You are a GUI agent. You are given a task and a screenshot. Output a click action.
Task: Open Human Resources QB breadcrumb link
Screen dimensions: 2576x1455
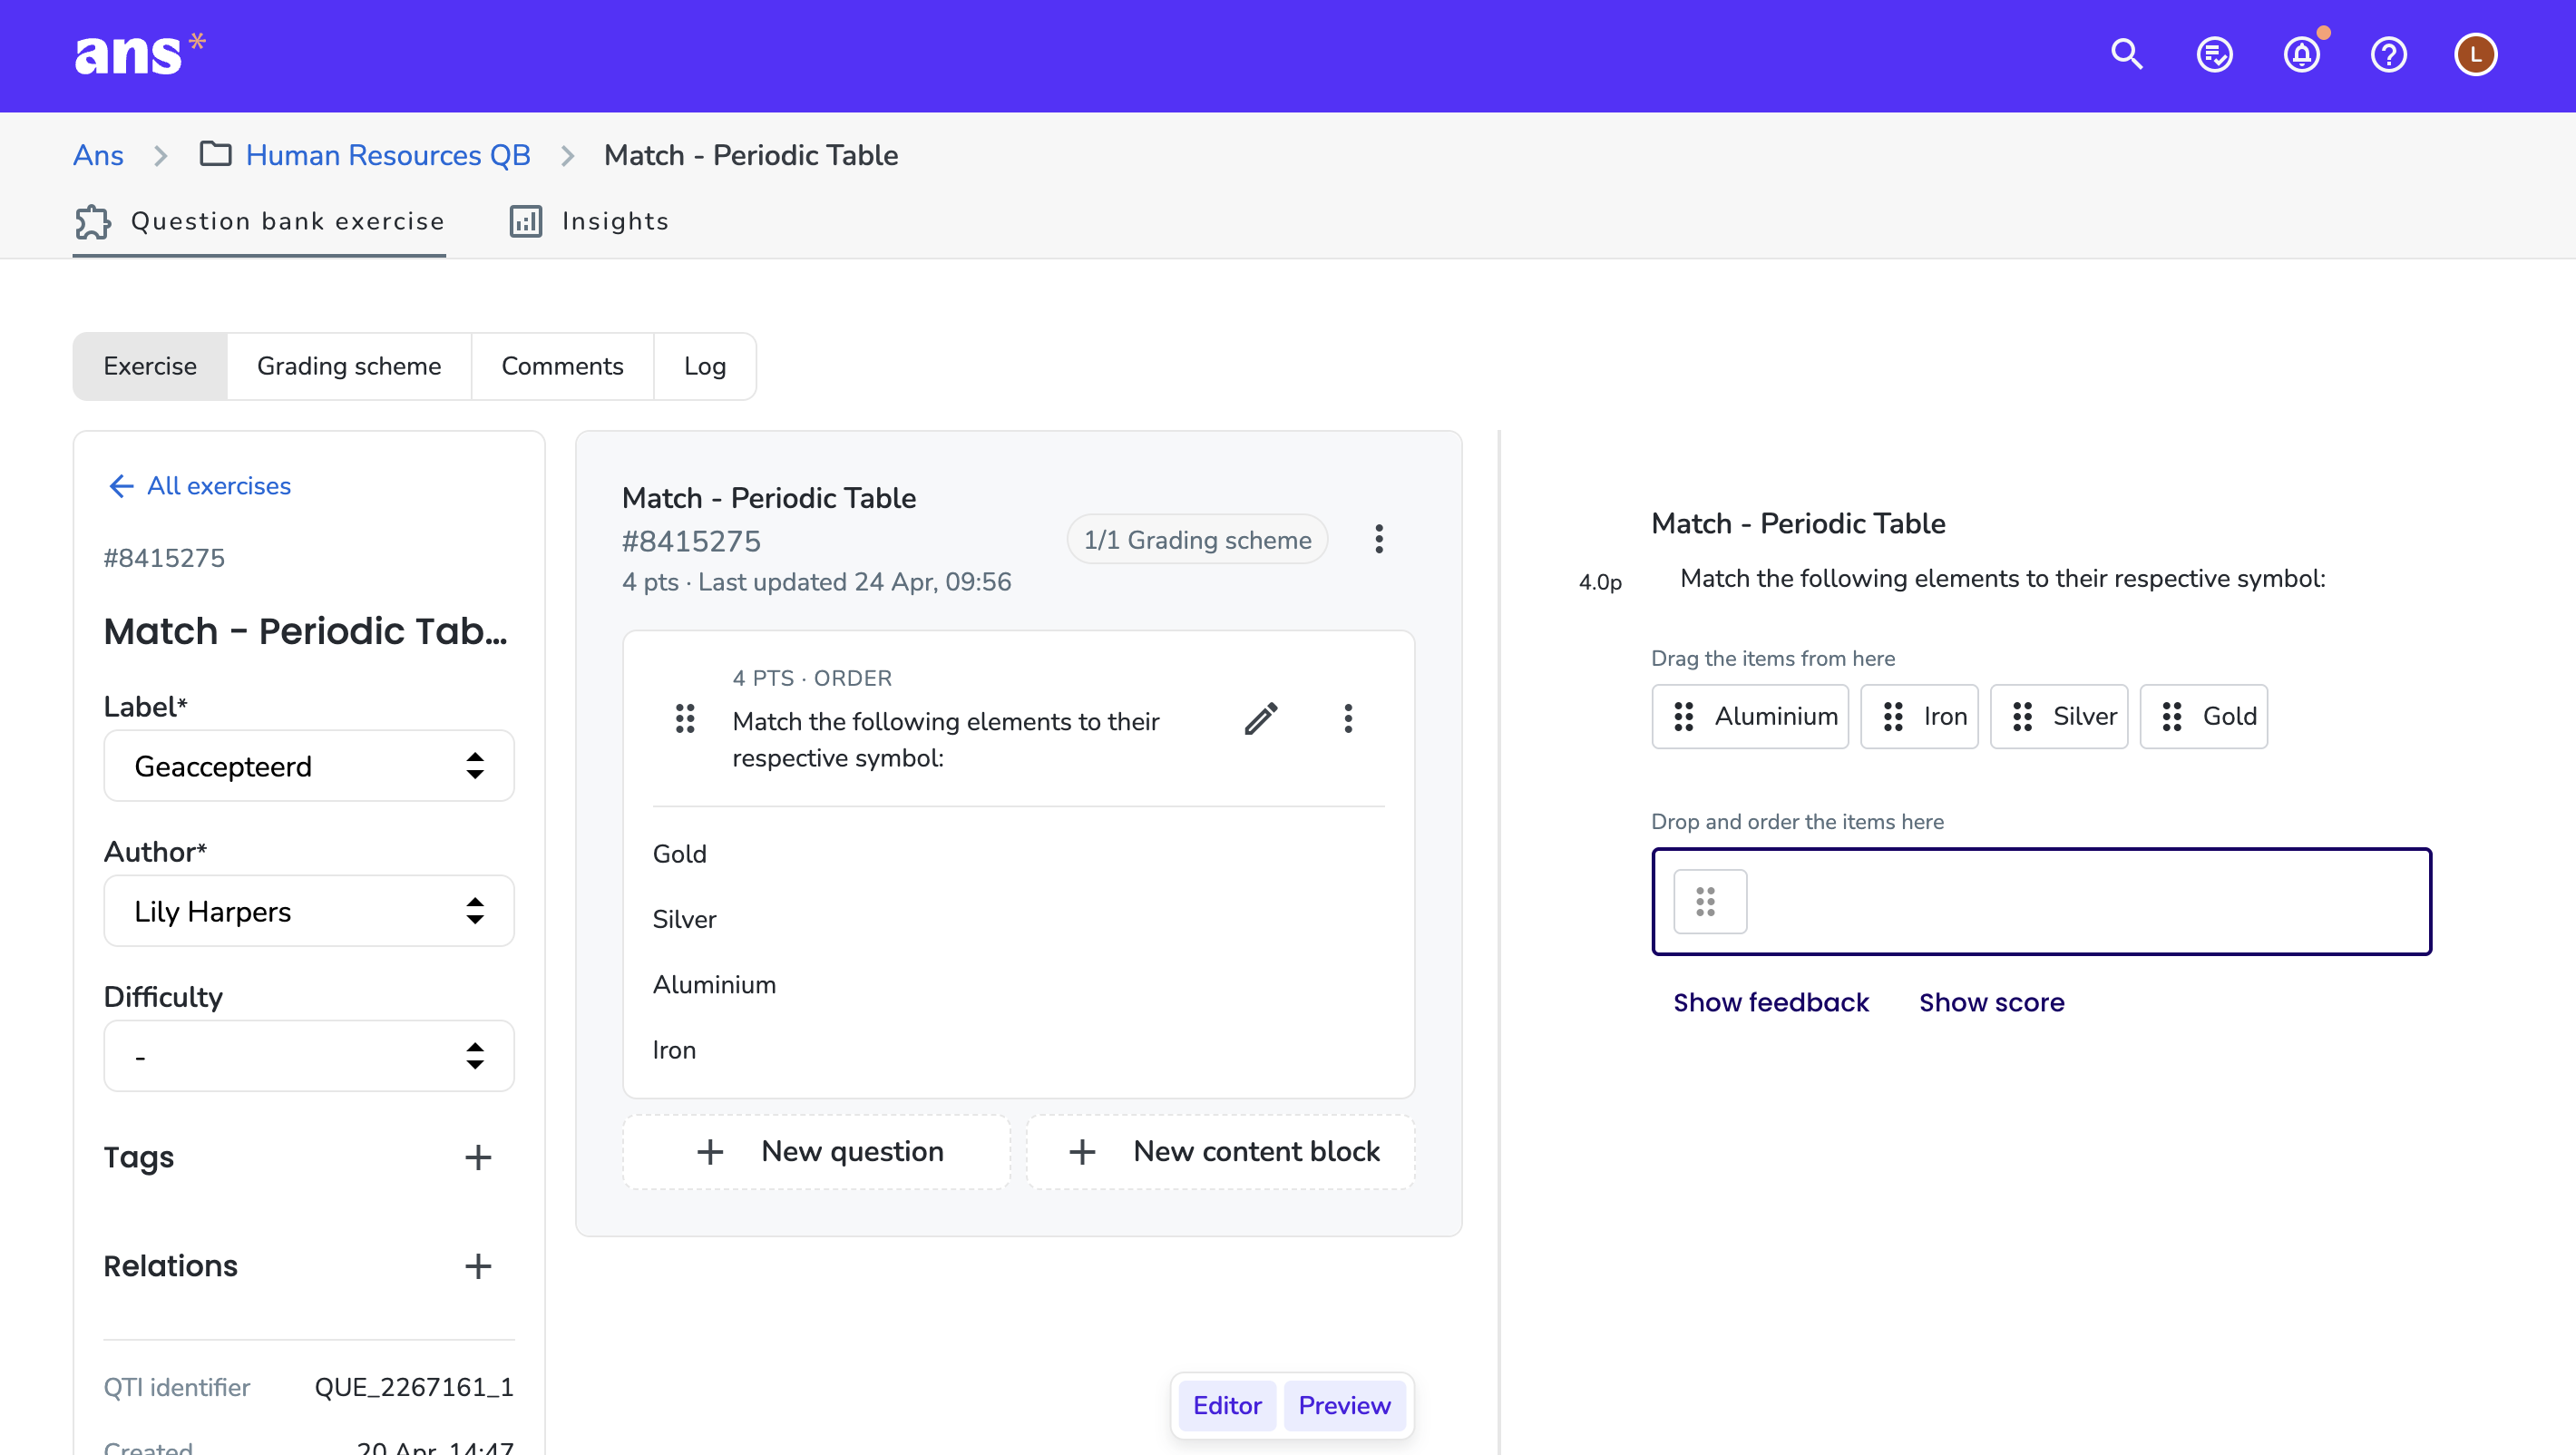(388, 155)
